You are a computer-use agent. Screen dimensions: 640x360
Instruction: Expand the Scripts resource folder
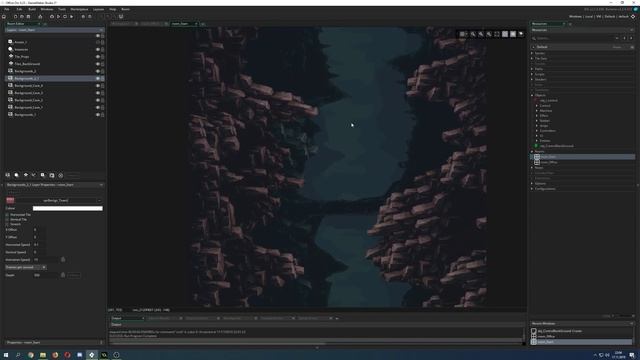(x=532, y=74)
